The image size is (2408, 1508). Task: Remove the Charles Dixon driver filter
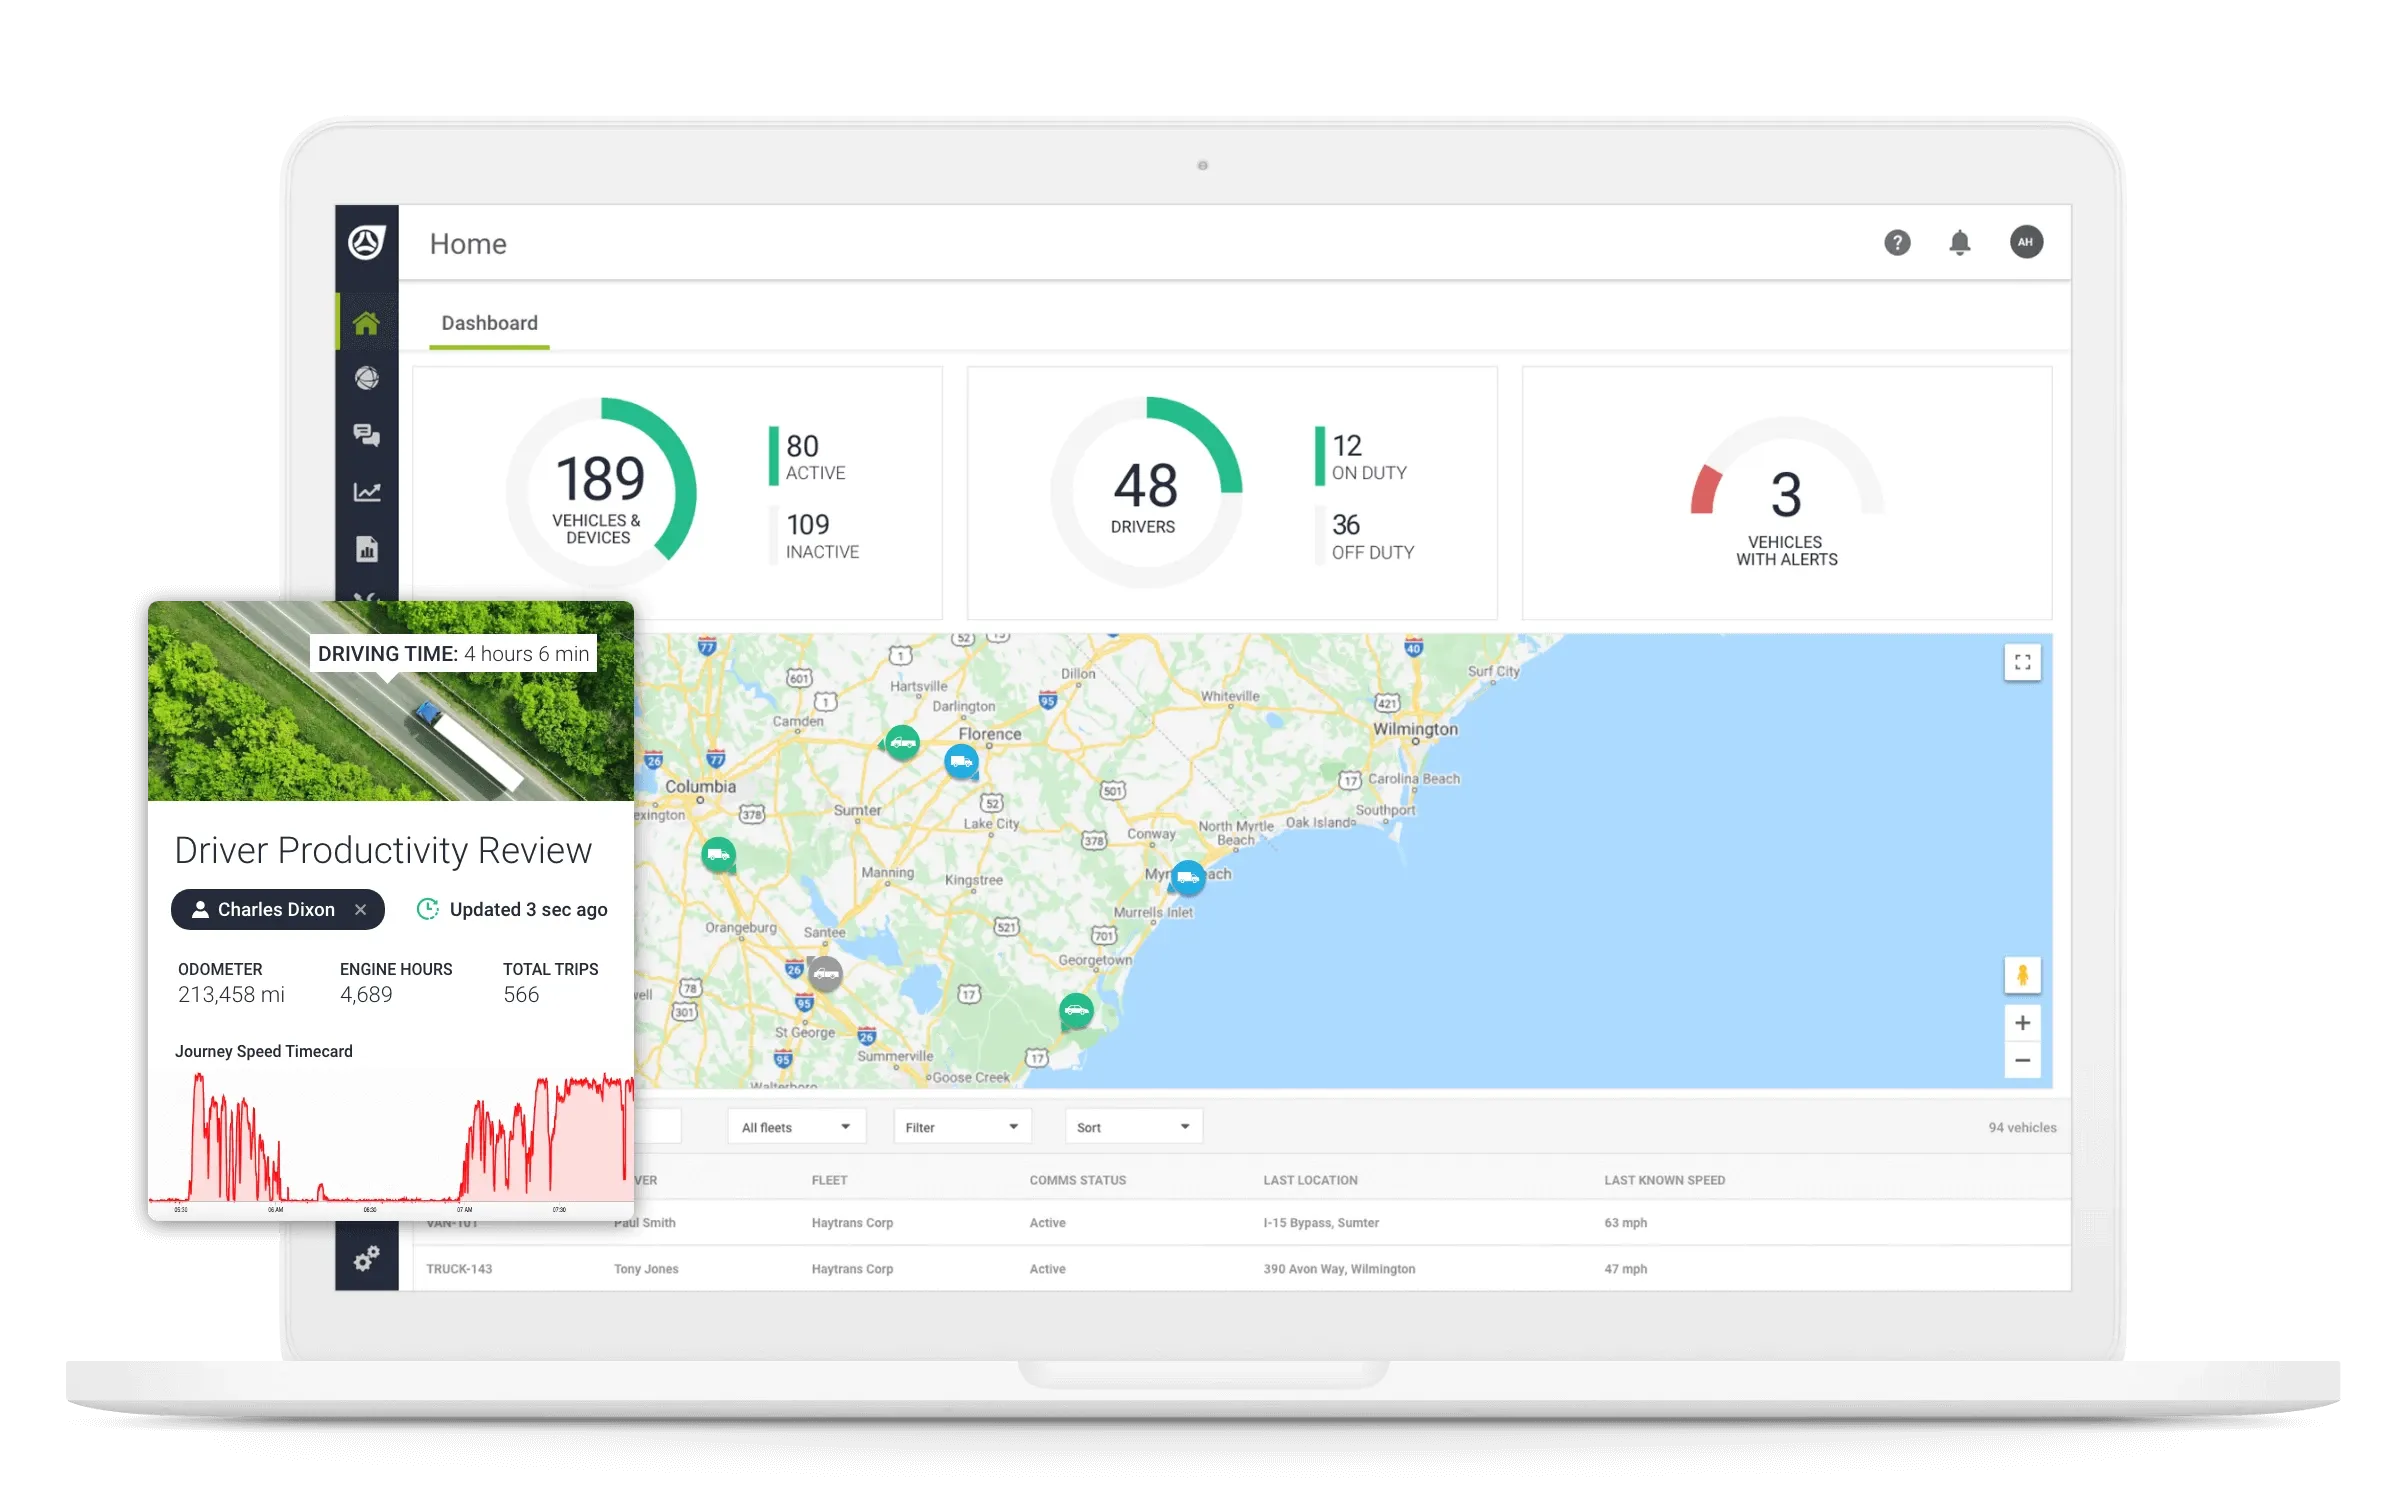360,910
